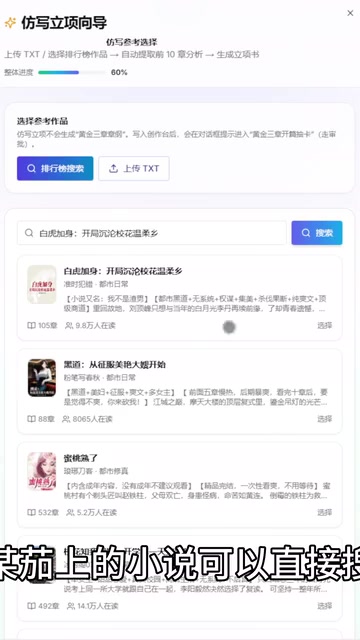Click the title 白虎加身：开局沉沦校花温柔乡 in results

123,271
